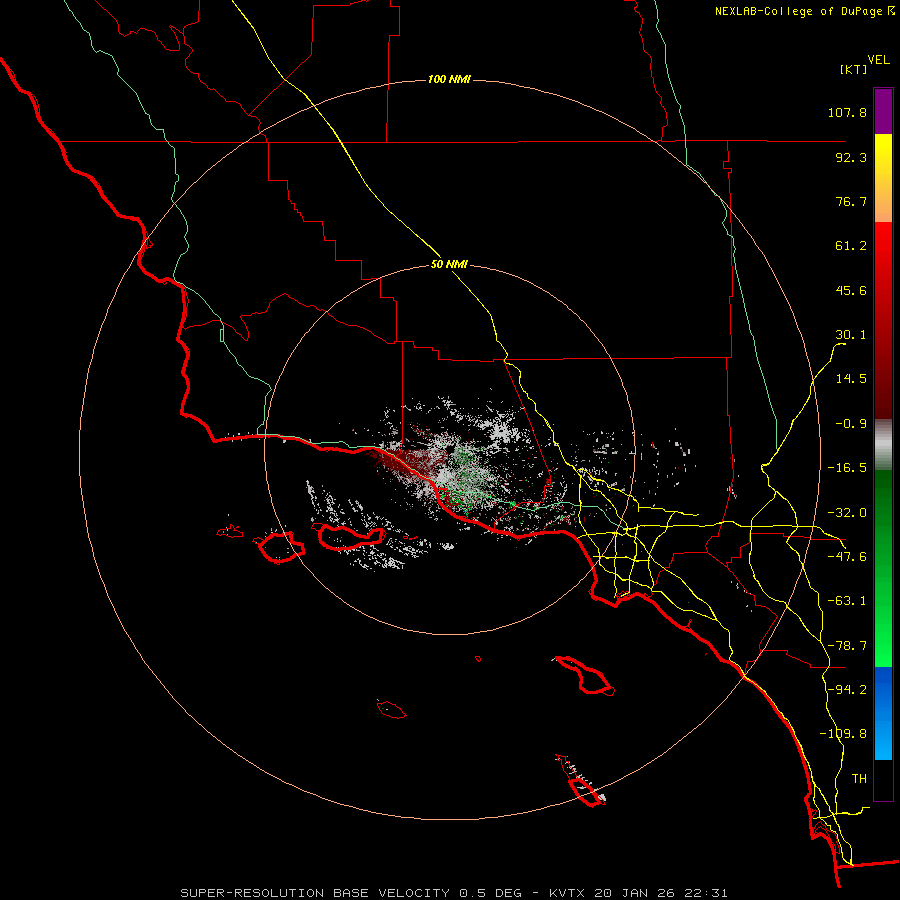Select the -78.7 legend value
Viewport: 900px width, 900px height.
point(847,646)
